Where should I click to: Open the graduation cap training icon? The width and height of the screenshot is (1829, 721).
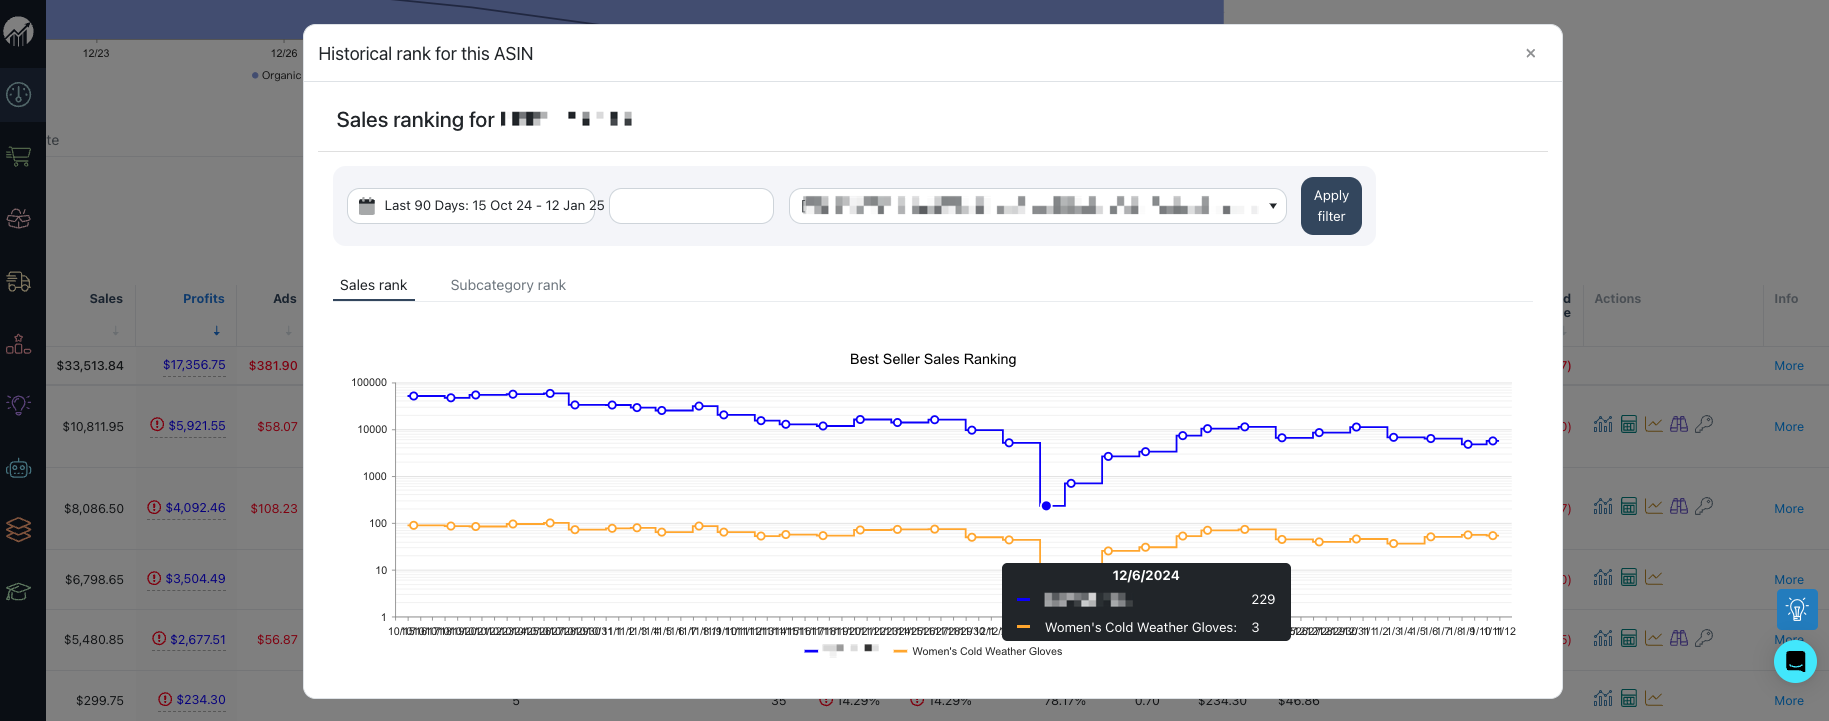pyautogui.click(x=19, y=592)
